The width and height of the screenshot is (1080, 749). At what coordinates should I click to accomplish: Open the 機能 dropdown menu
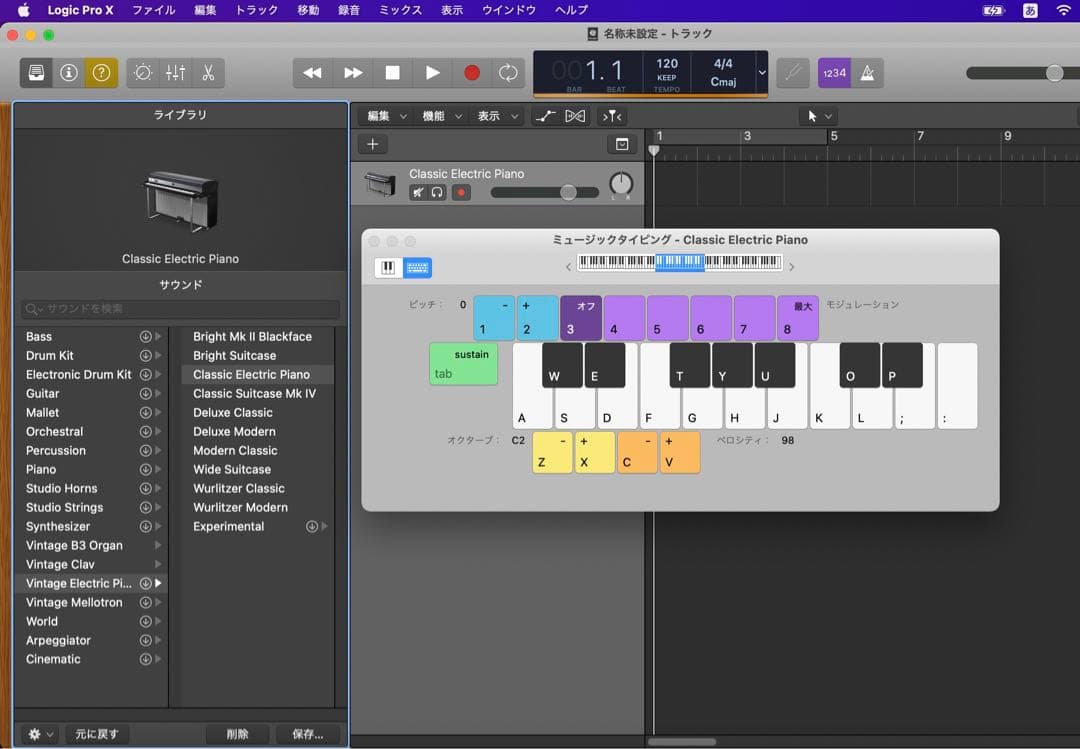pyautogui.click(x=442, y=116)
